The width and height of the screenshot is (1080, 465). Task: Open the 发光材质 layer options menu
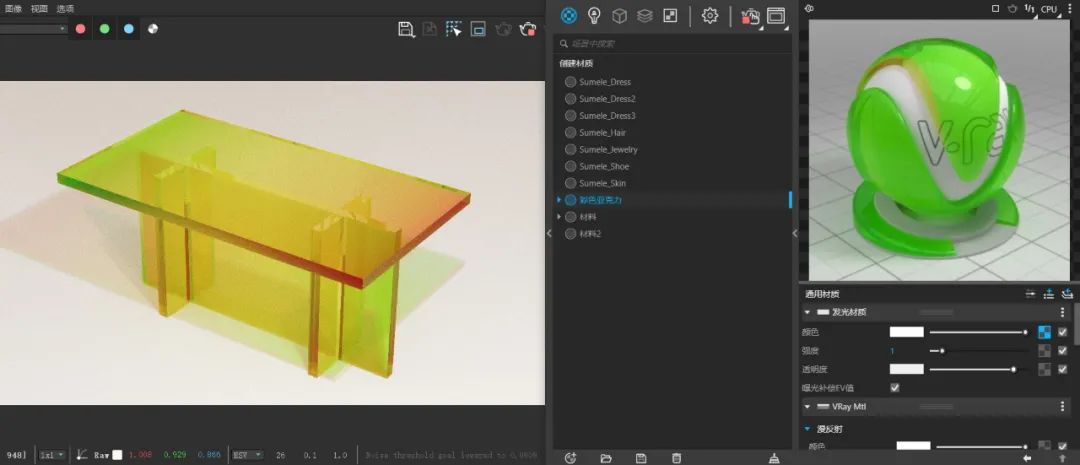point(1062,312)
